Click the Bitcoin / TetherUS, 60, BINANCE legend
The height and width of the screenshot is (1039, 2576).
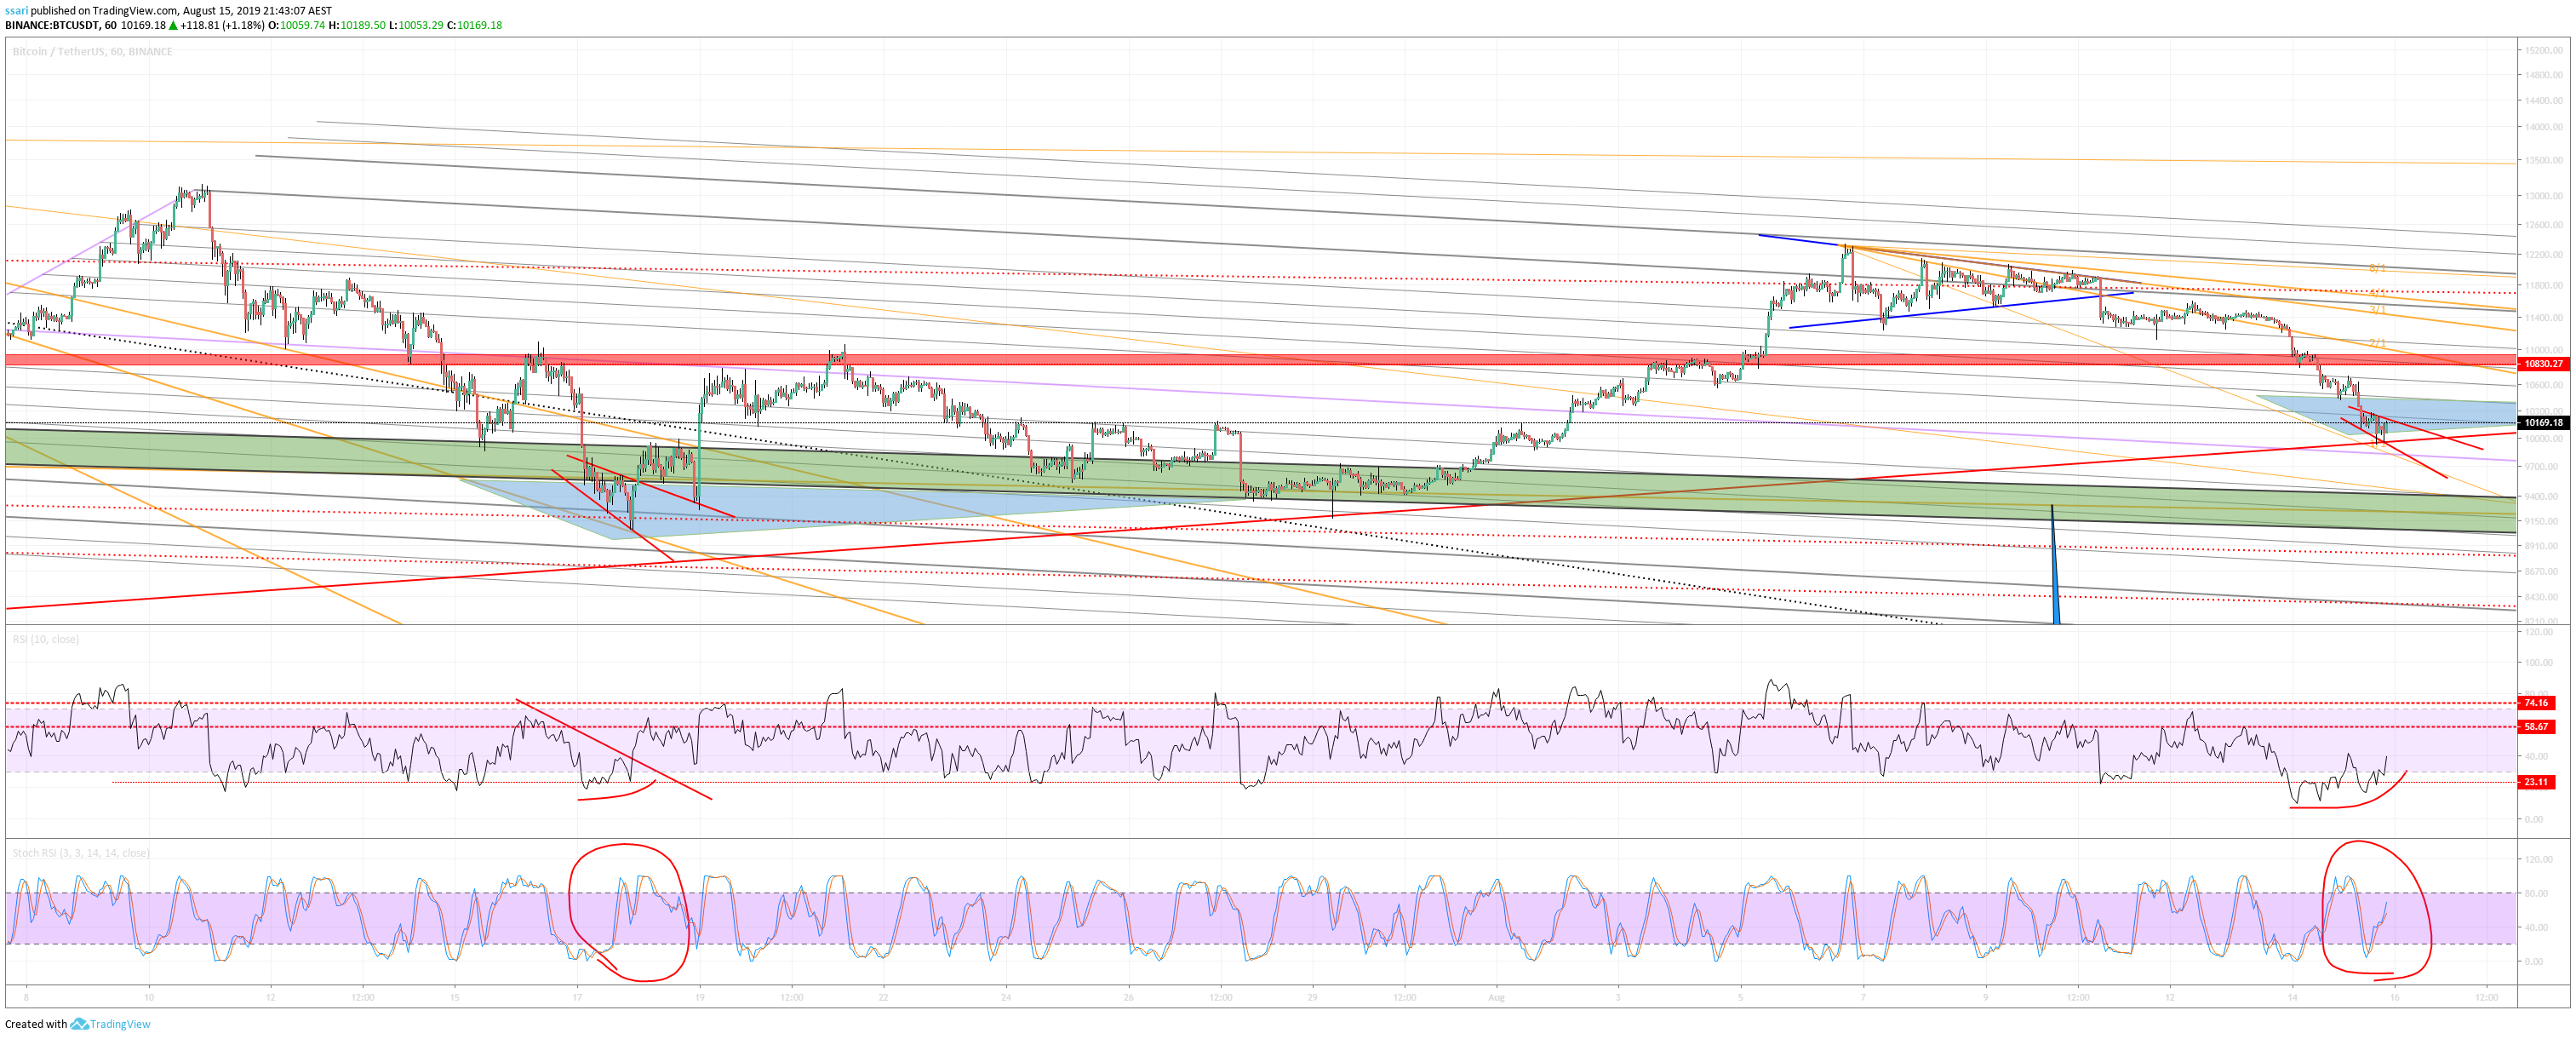[x=92, y=52]
